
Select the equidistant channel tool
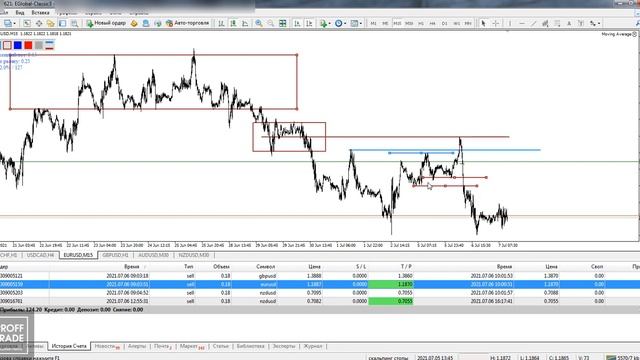tap(545, 23)
